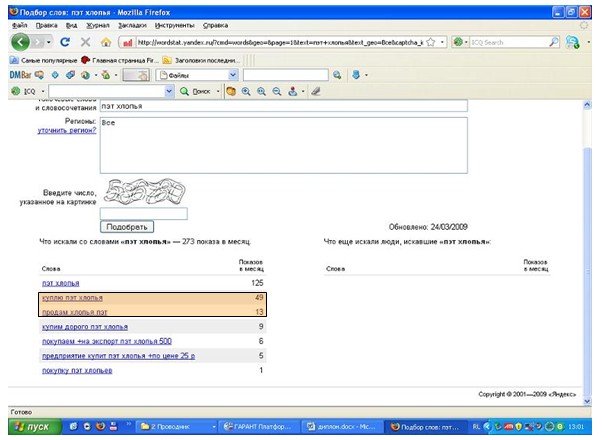Click the zoom-out magnifier icon
This screenshot has width=602, height=440.
(276, 91)
